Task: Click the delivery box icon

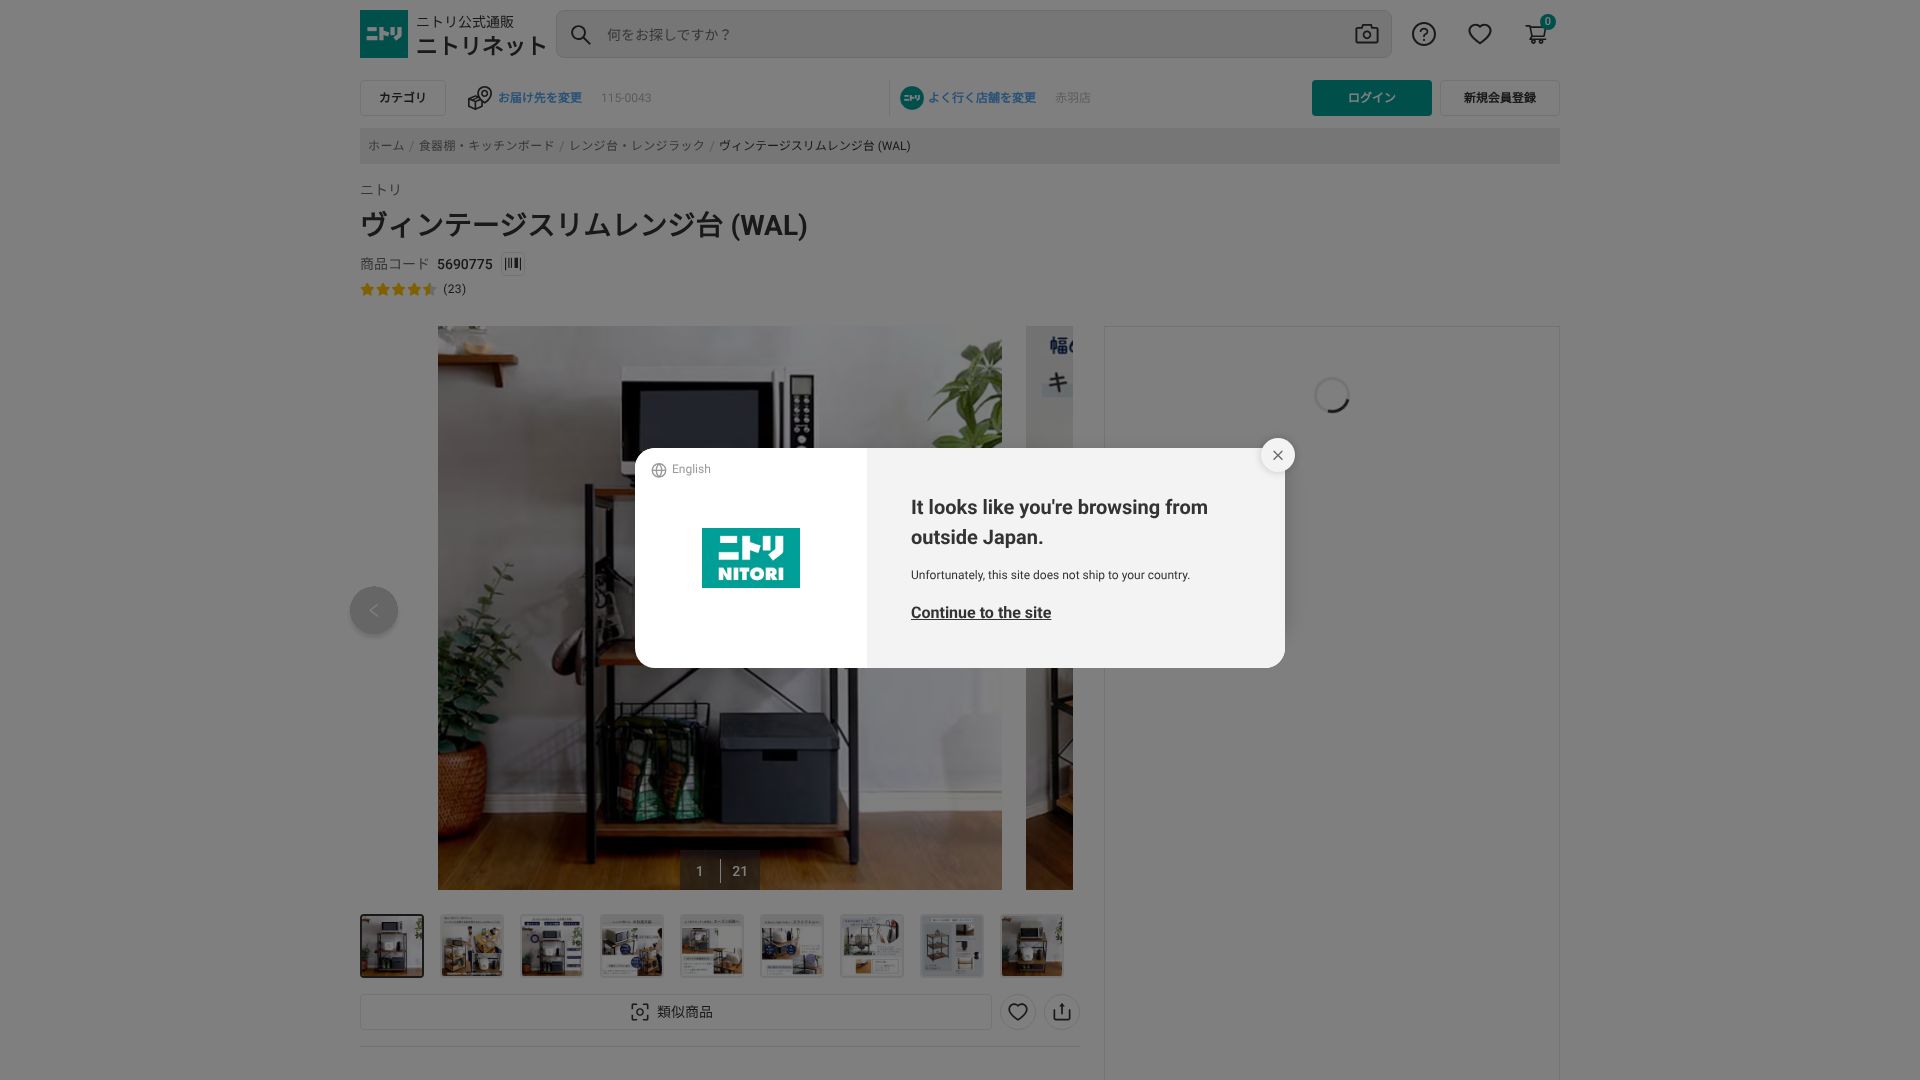Action: pyautogui.click(x=479, y=98)
